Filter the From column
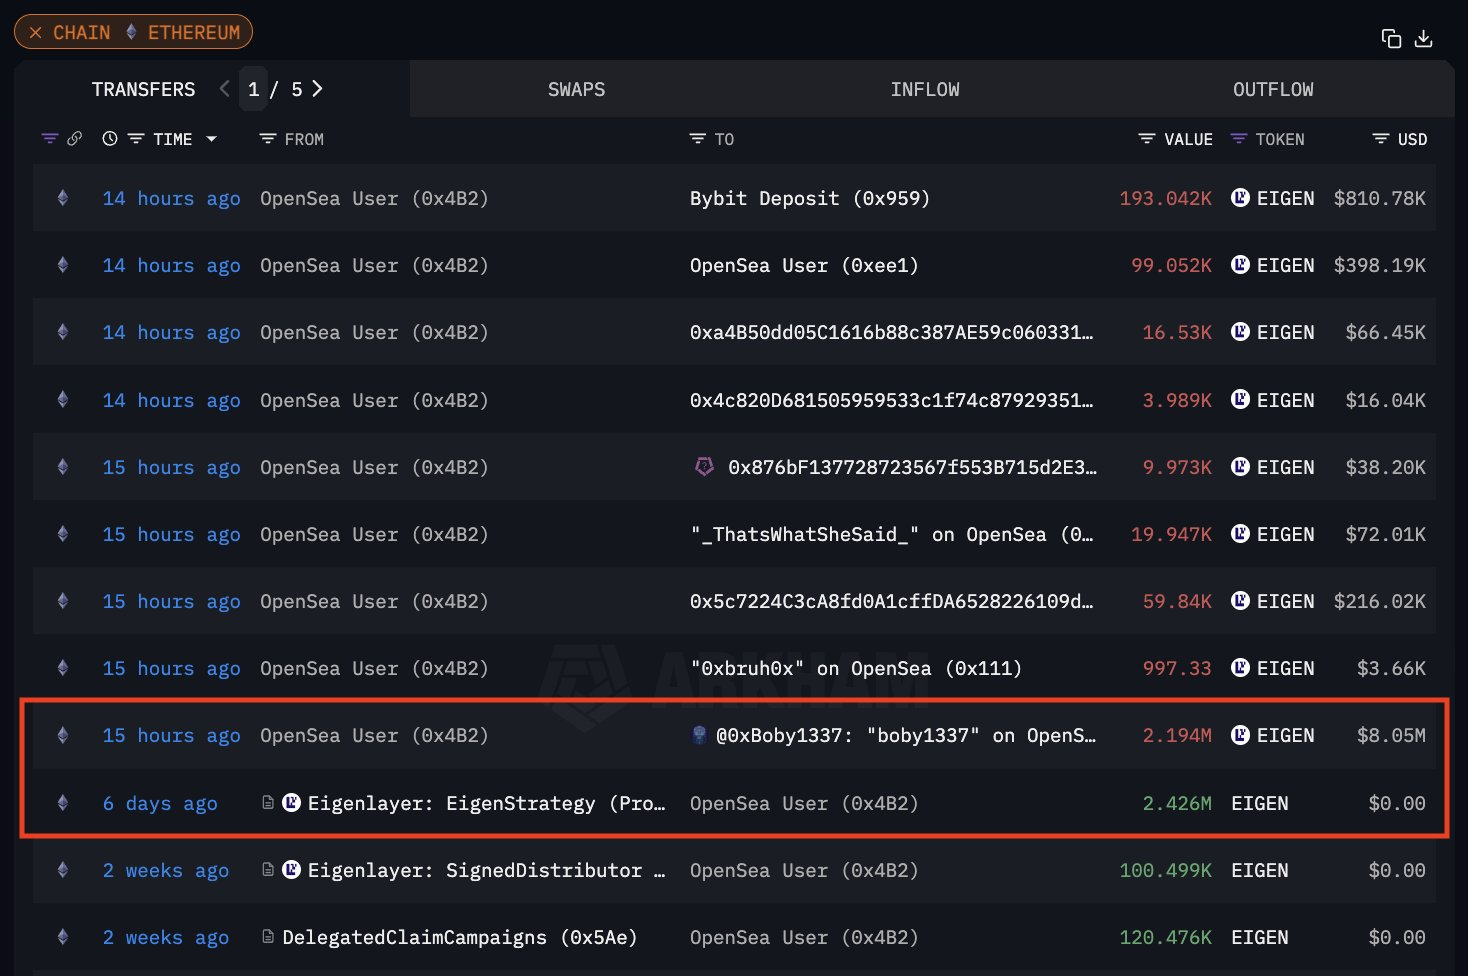The width and height of the screenshot is (1468, 976). click(268, 139)
